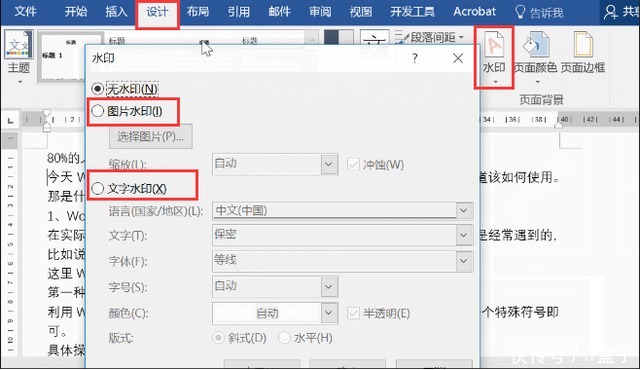Click the first indent marker on ruler
The image size is (640, 370).
tap(47, 113)
